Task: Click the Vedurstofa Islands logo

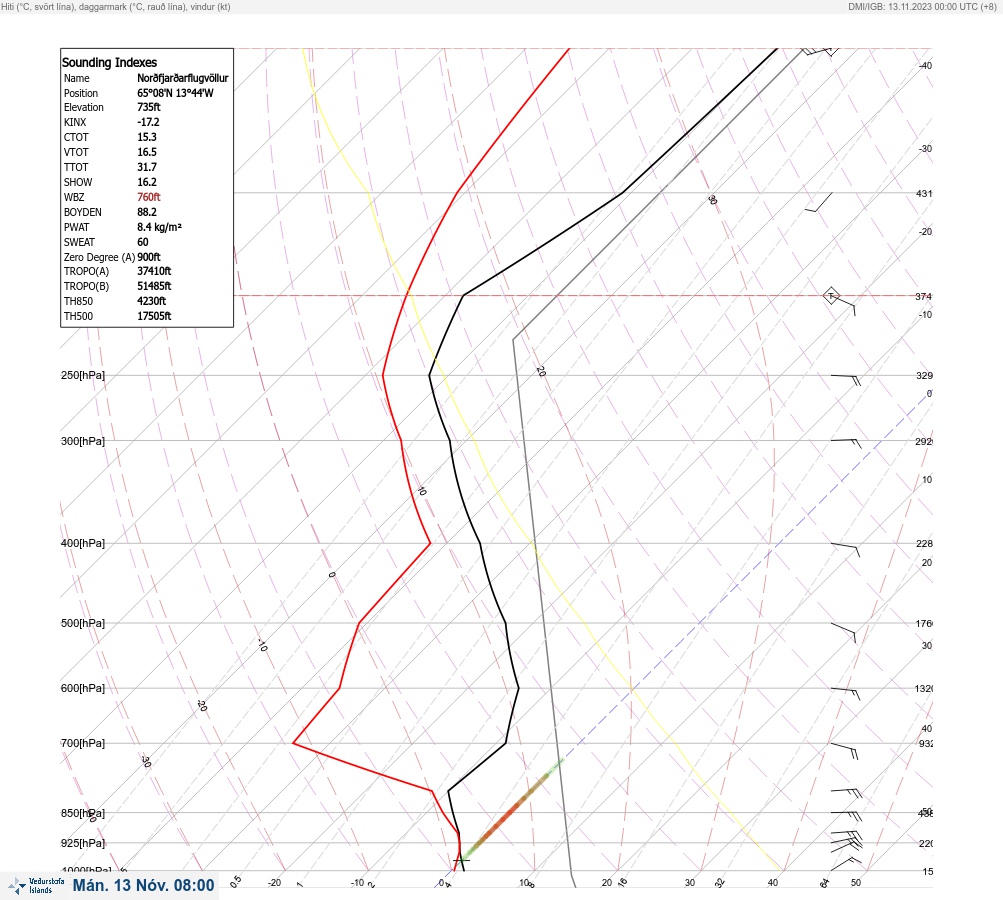Action: (37, 886)
